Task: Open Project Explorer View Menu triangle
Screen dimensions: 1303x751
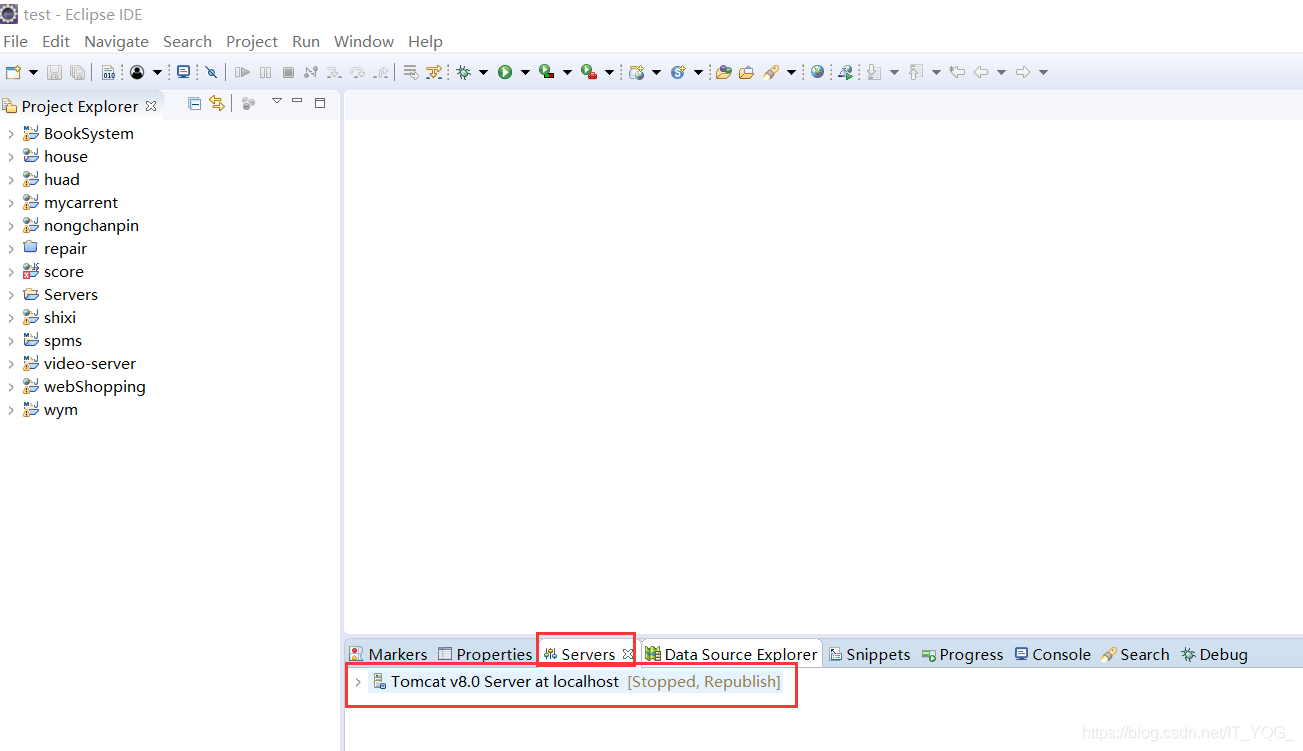Action: coord(277,101)
